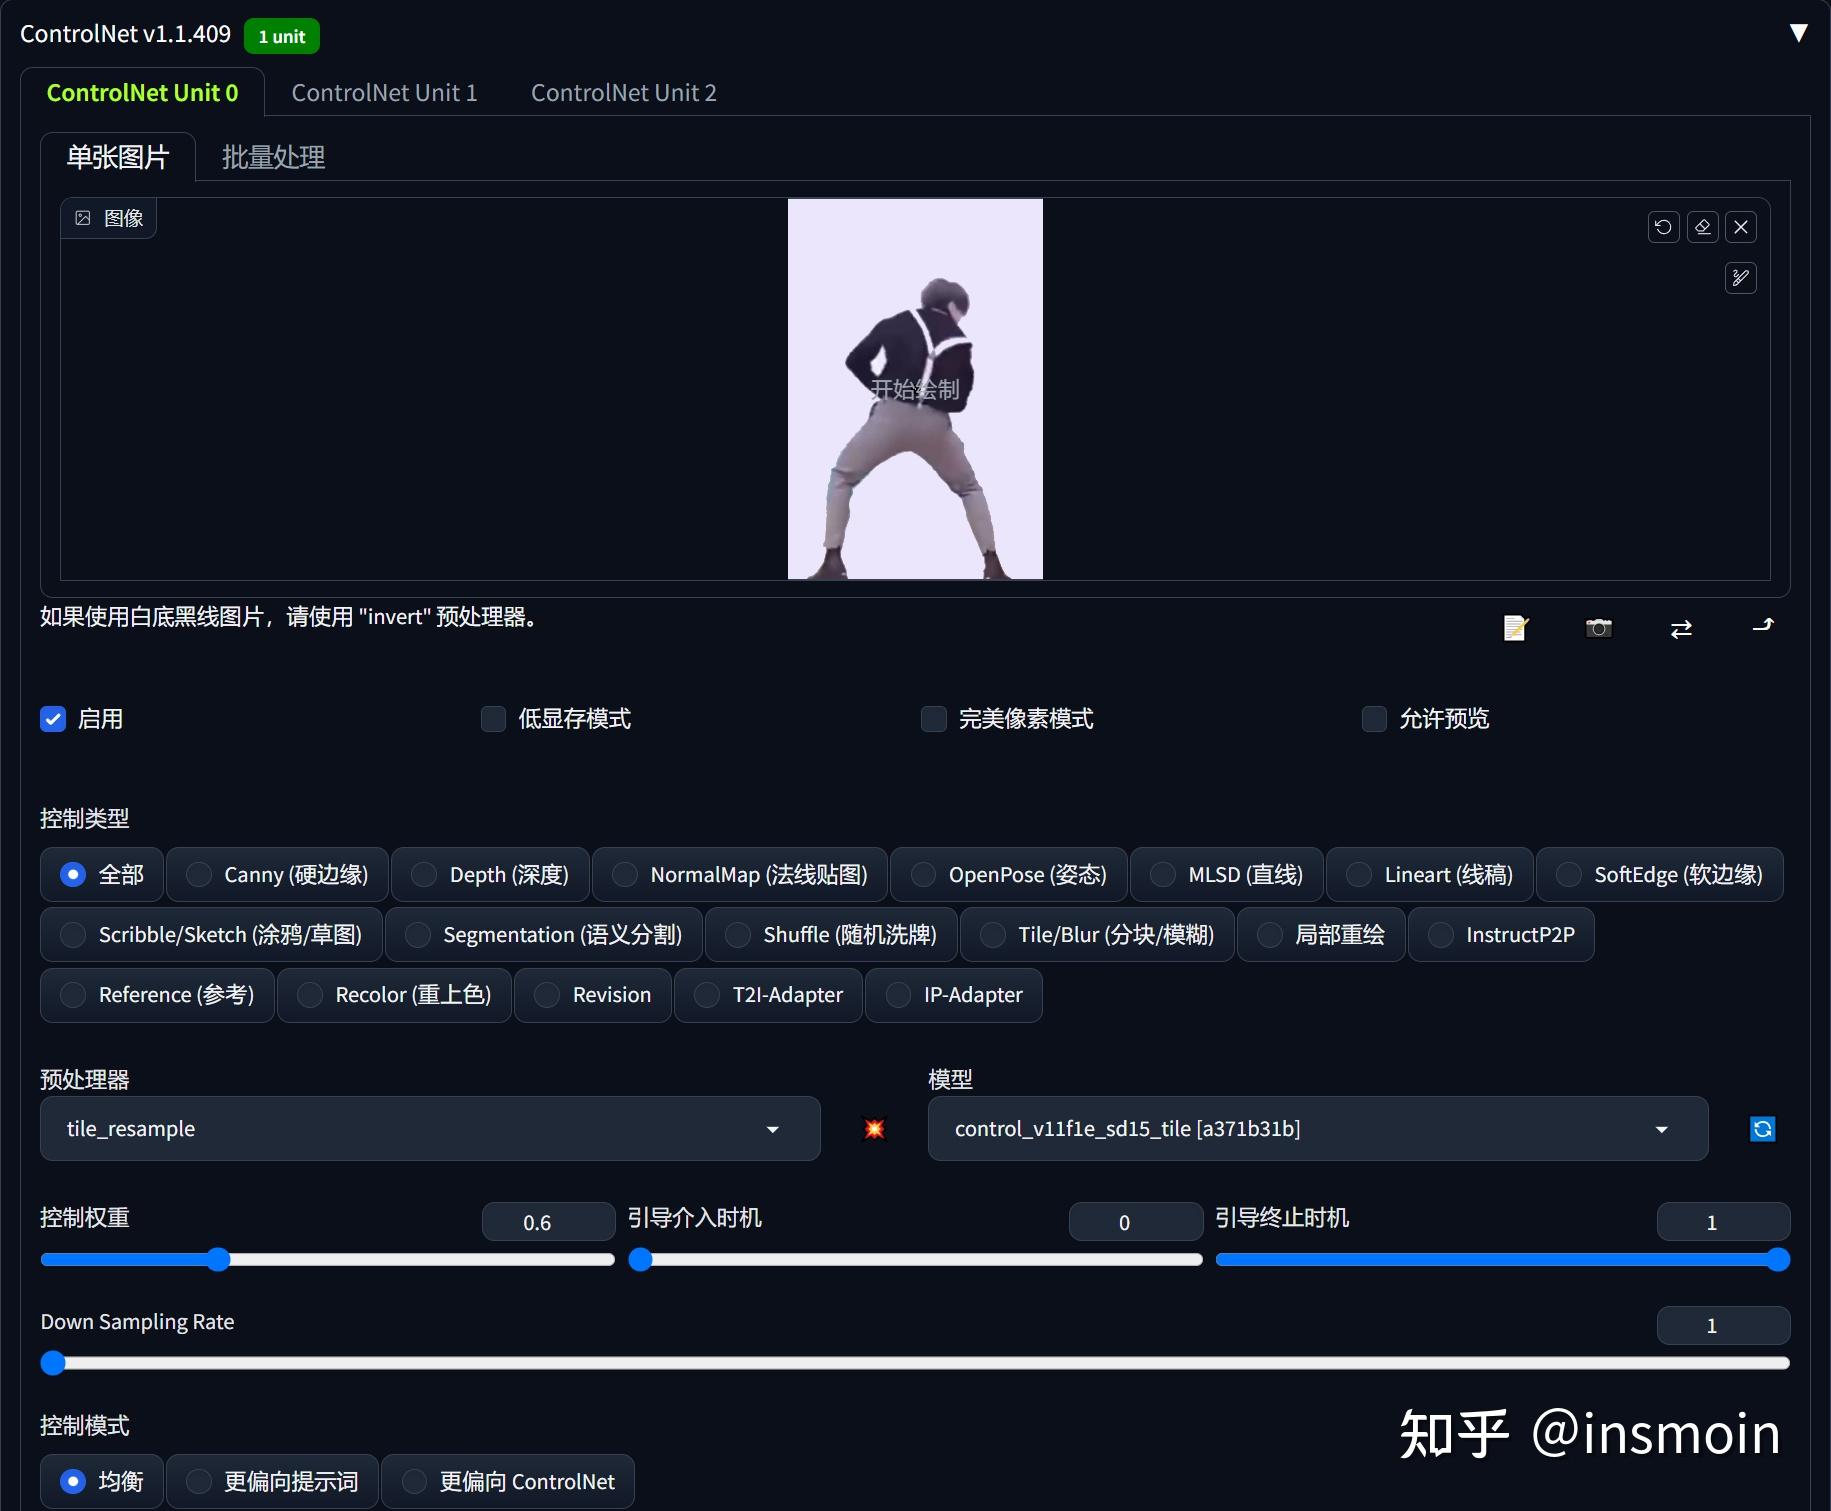Remove the uploaded dancer image
1831x1511 pixels.
[1740, 227]
